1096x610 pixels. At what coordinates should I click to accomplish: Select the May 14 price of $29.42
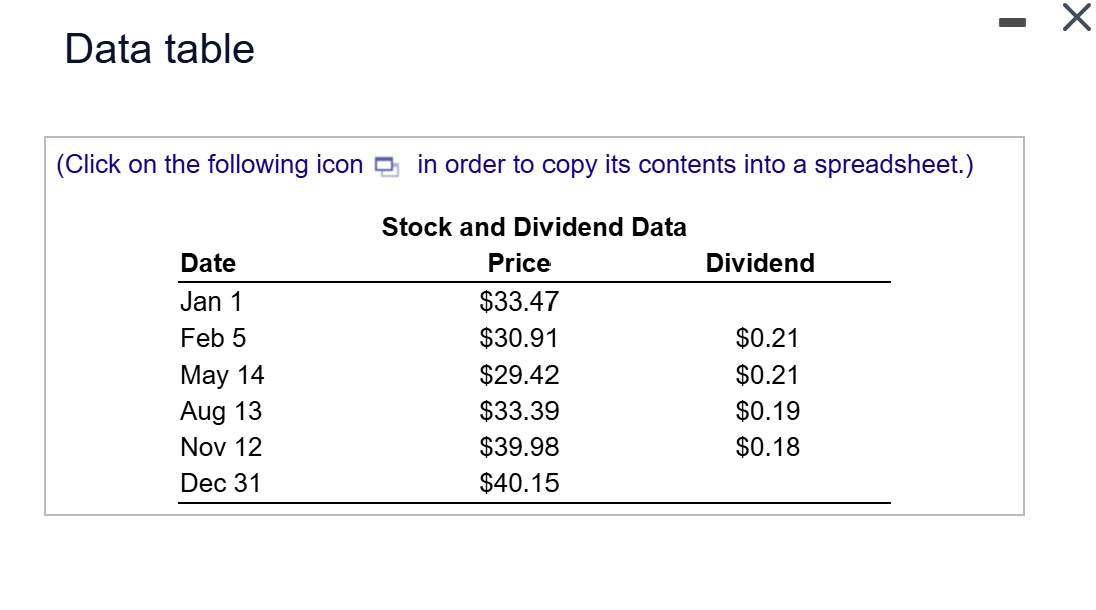[x=519, y=374]
